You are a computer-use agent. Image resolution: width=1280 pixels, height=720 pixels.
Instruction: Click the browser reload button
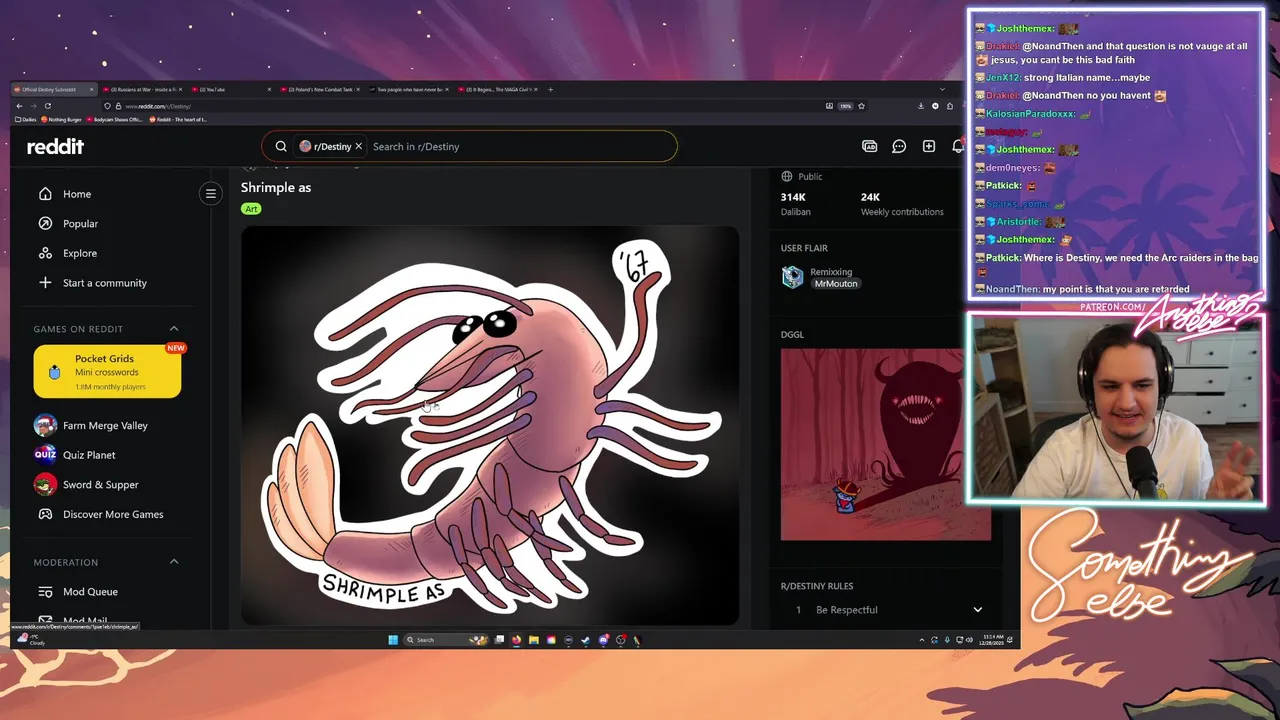click(x=48, y=106)
